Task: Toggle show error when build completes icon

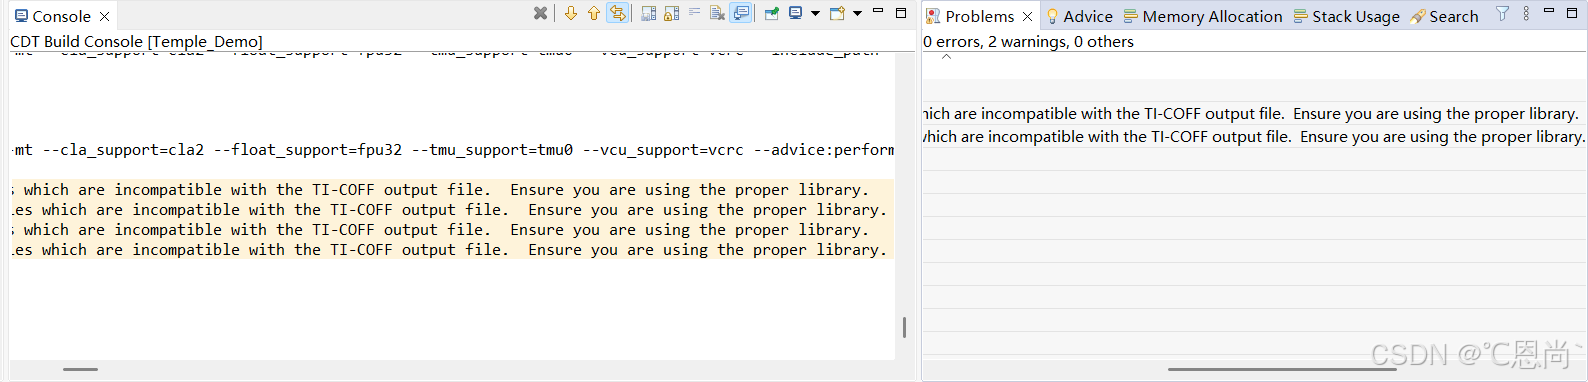Action: (x=617, y=13)
